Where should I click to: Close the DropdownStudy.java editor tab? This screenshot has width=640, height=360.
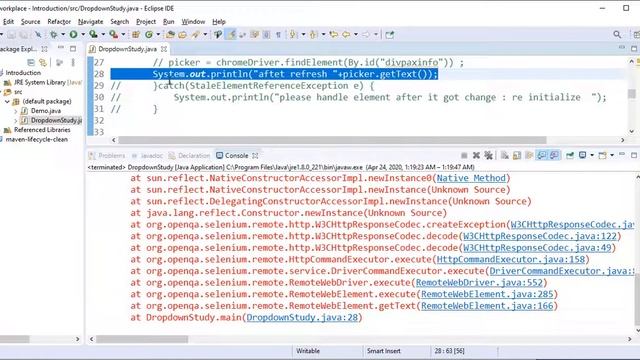[x=164, y=49]
